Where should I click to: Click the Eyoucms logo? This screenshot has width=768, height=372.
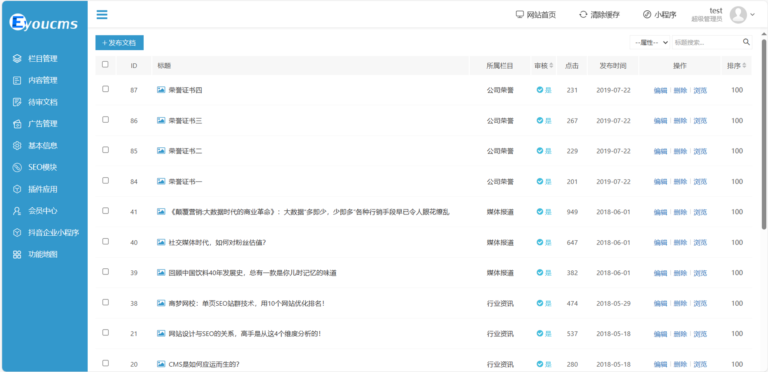44,23
